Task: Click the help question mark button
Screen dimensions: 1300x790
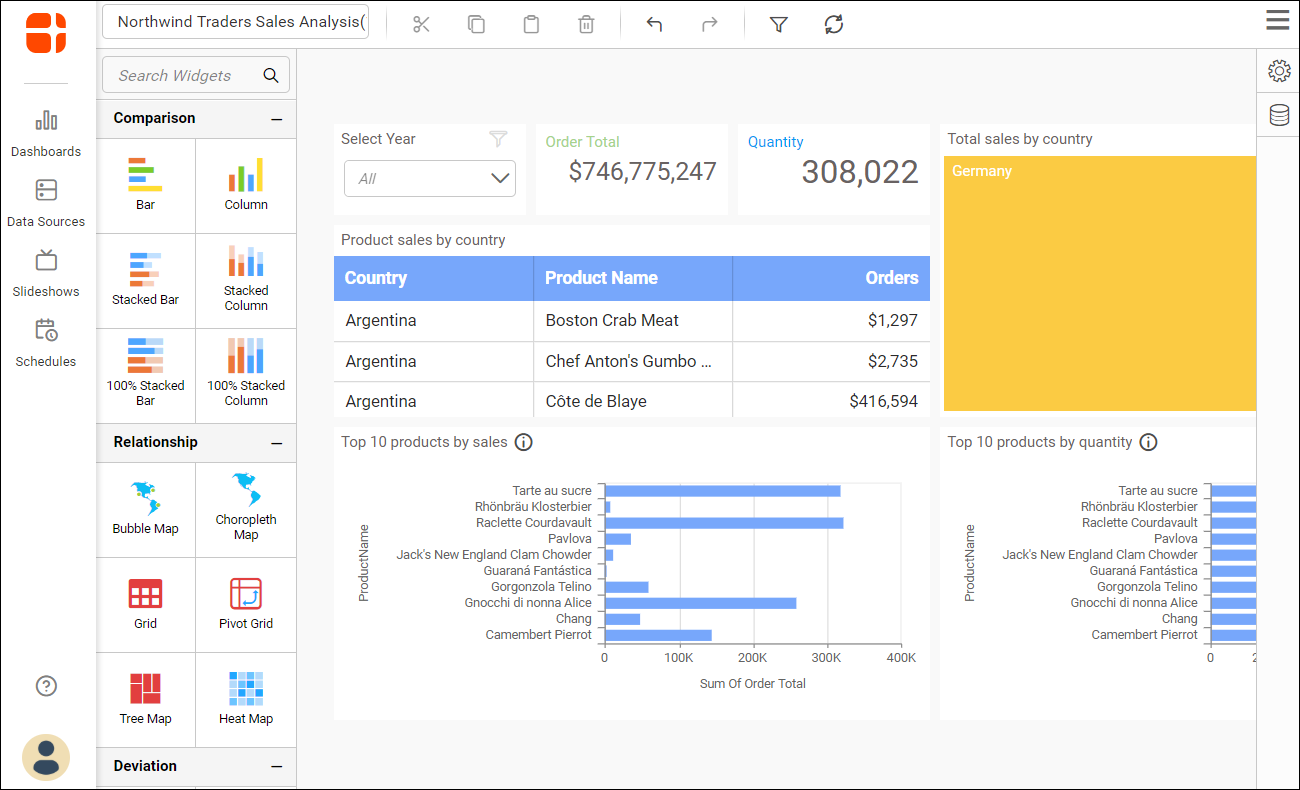Action: pos(46,686)
